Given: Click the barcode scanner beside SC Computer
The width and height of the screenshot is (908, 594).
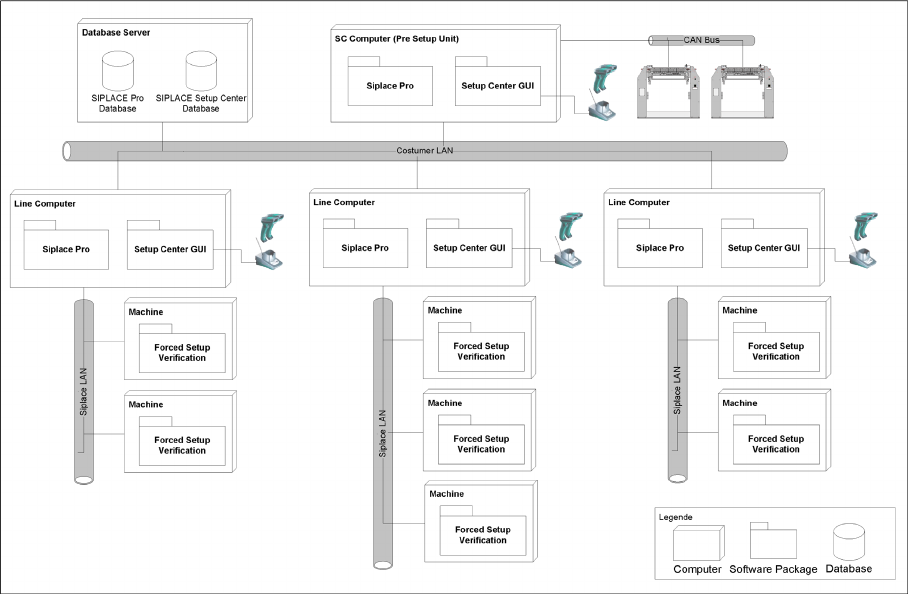Looking at the screenshot, I should 603,93.
